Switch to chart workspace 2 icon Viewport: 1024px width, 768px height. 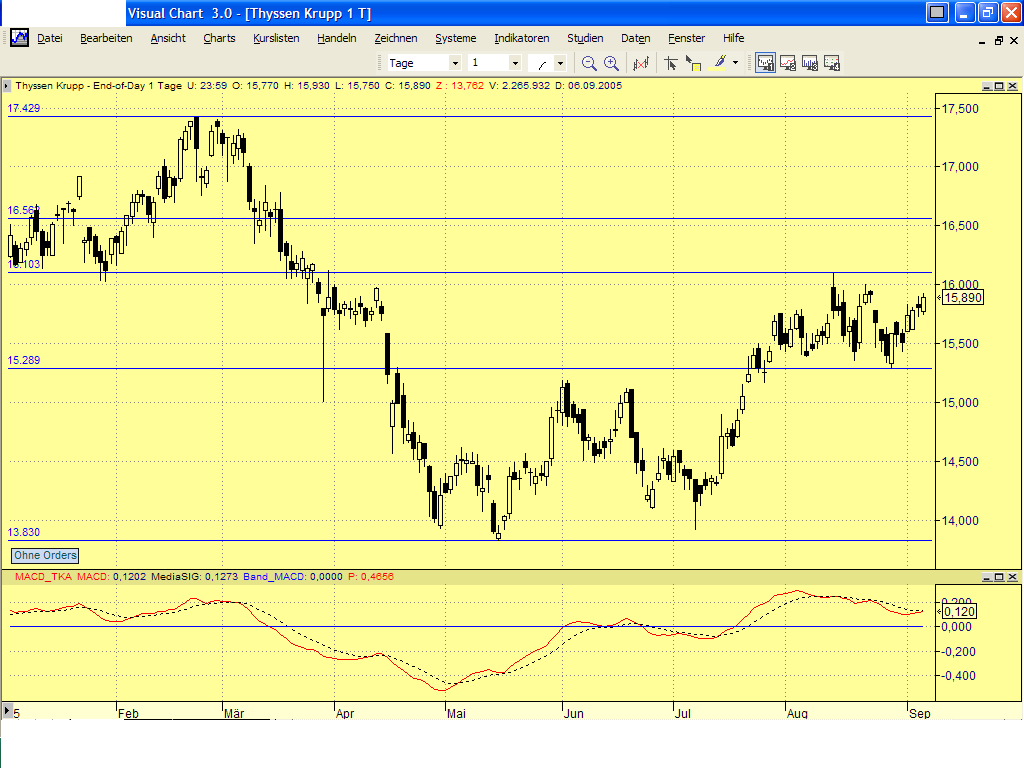click(x=788, y=62)
